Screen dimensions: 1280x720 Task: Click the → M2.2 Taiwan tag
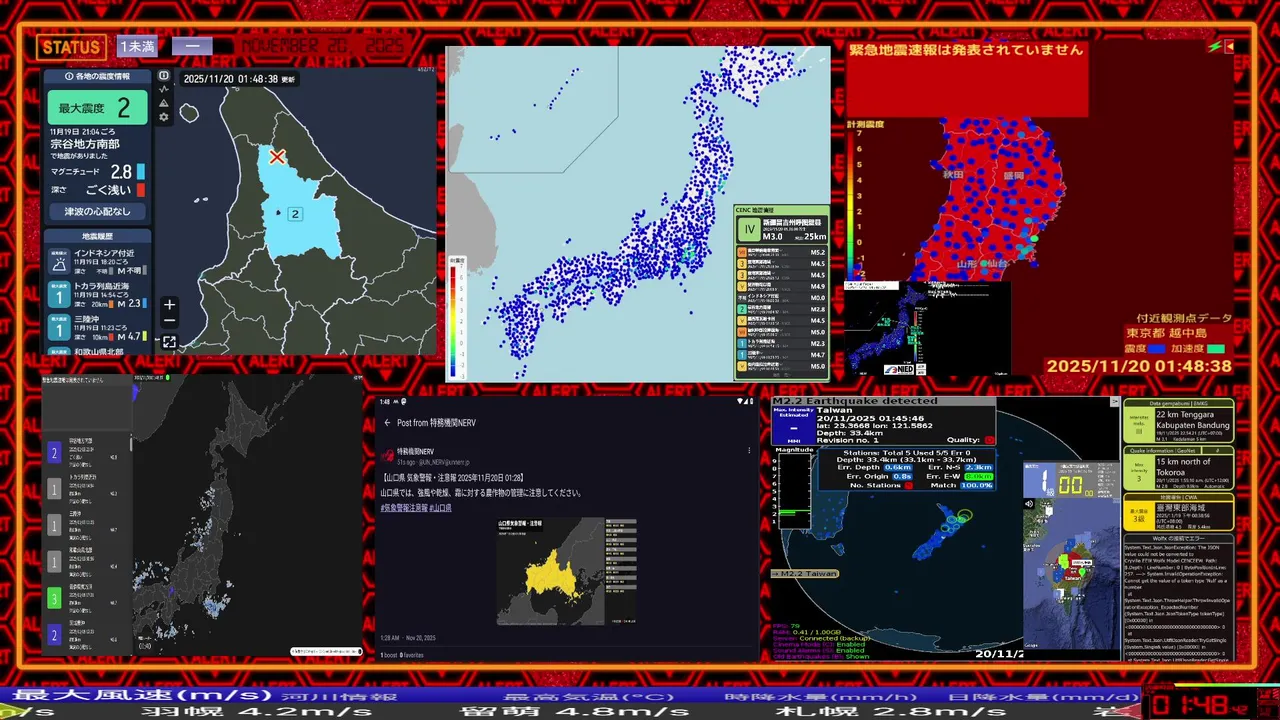(805, 573)
